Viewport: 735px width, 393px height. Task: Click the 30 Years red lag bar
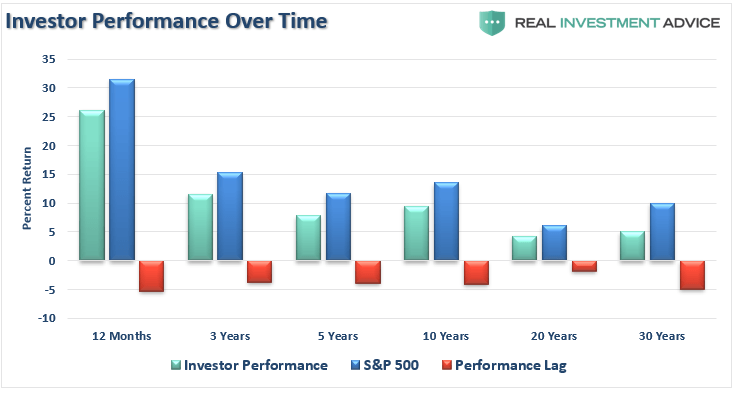pos(692,275)
